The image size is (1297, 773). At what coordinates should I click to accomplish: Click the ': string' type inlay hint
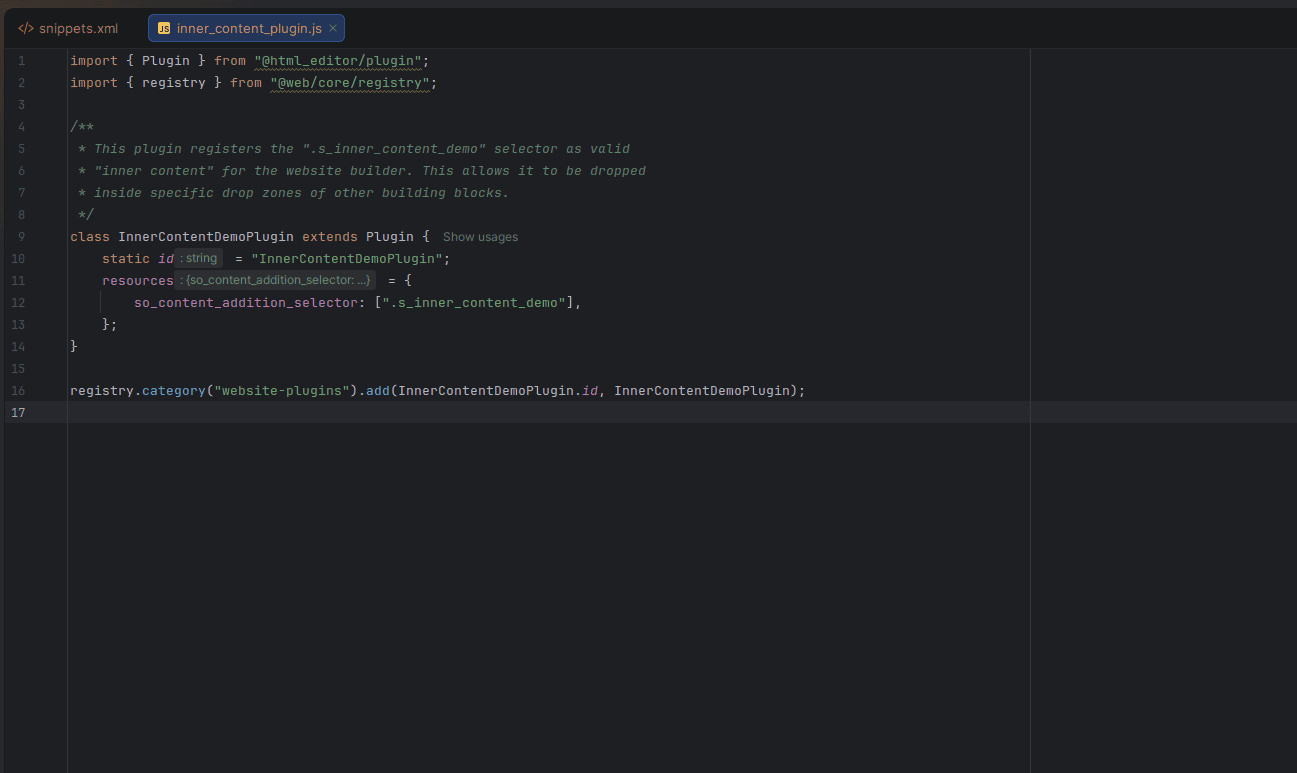click(x=199, y=258)
